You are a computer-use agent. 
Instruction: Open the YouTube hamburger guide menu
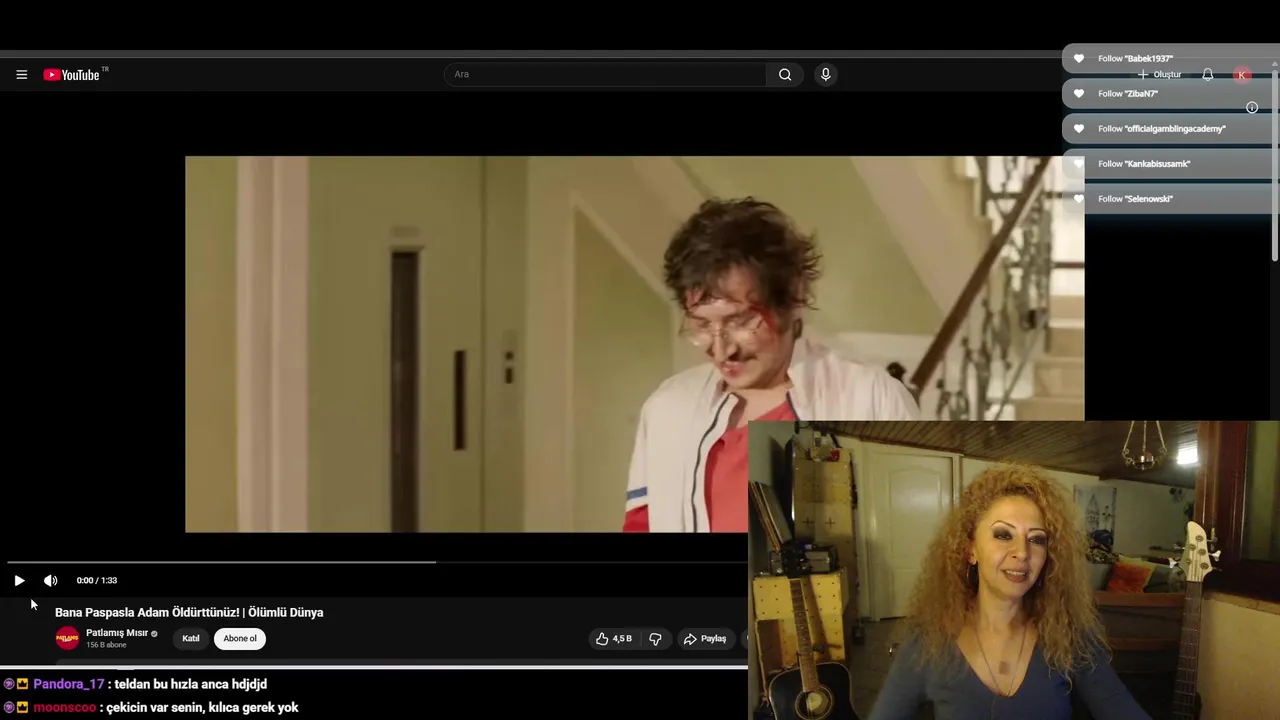pyautogui.click(x=21, y=75)
